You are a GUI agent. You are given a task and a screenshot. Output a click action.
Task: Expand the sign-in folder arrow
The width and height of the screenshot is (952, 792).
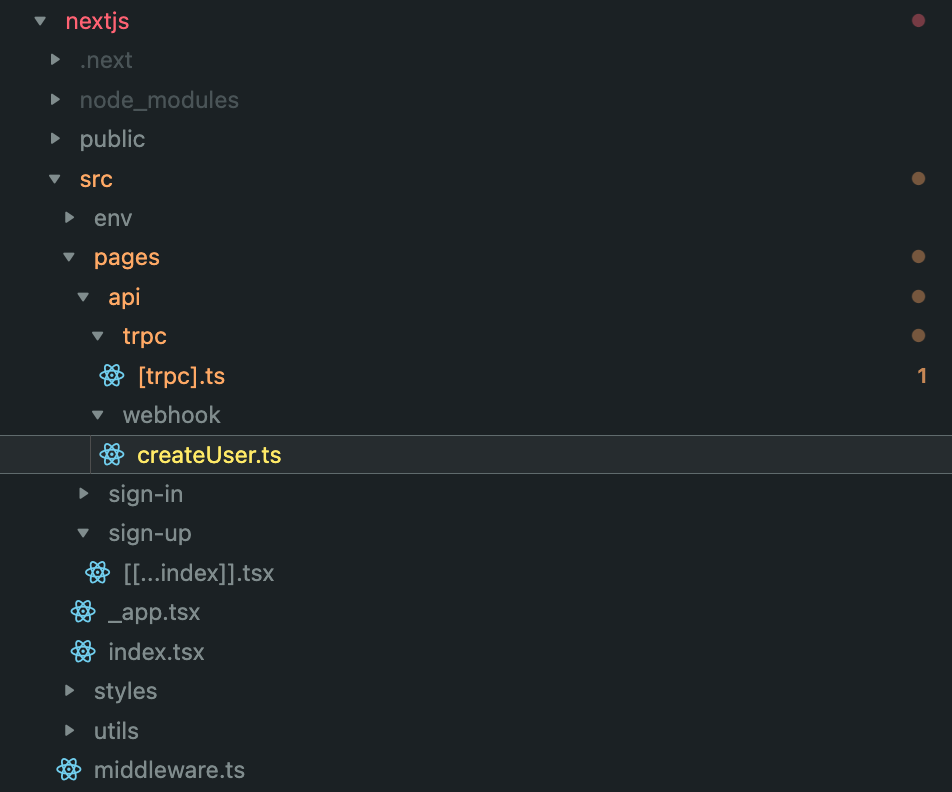84,494
